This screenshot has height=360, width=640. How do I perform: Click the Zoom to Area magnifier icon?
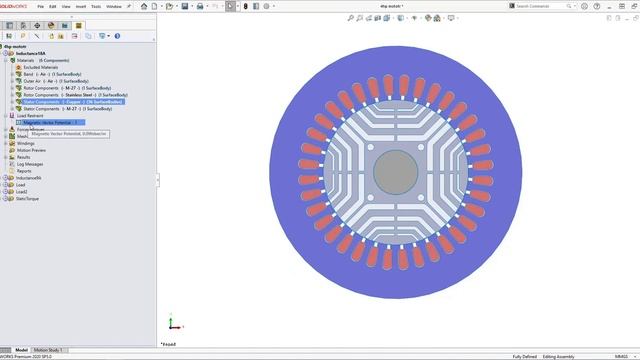pos(359,18)
